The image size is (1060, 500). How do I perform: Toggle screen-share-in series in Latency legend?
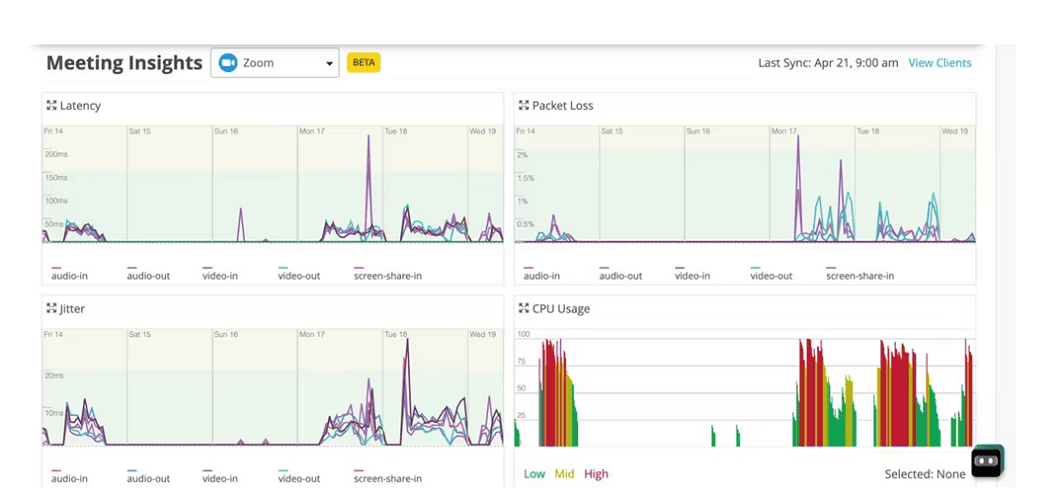[x=387, y=275]
